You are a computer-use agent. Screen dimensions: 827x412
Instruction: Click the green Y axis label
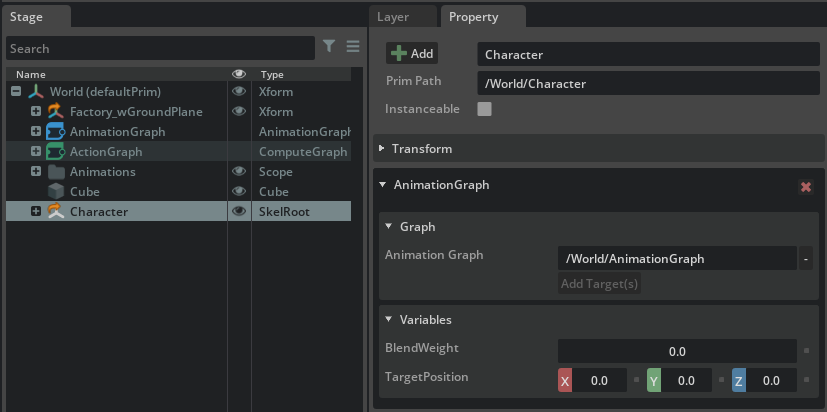pyautogui.click(x=653, y=380)
